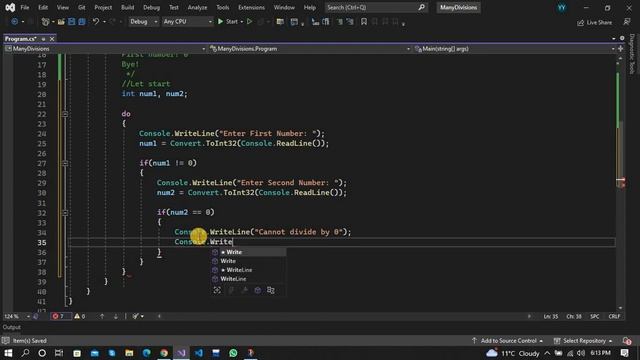Image resolution: width=640 pixels, height=360 pixels.
Task: Open the Build menu
Action: (127, 7)
